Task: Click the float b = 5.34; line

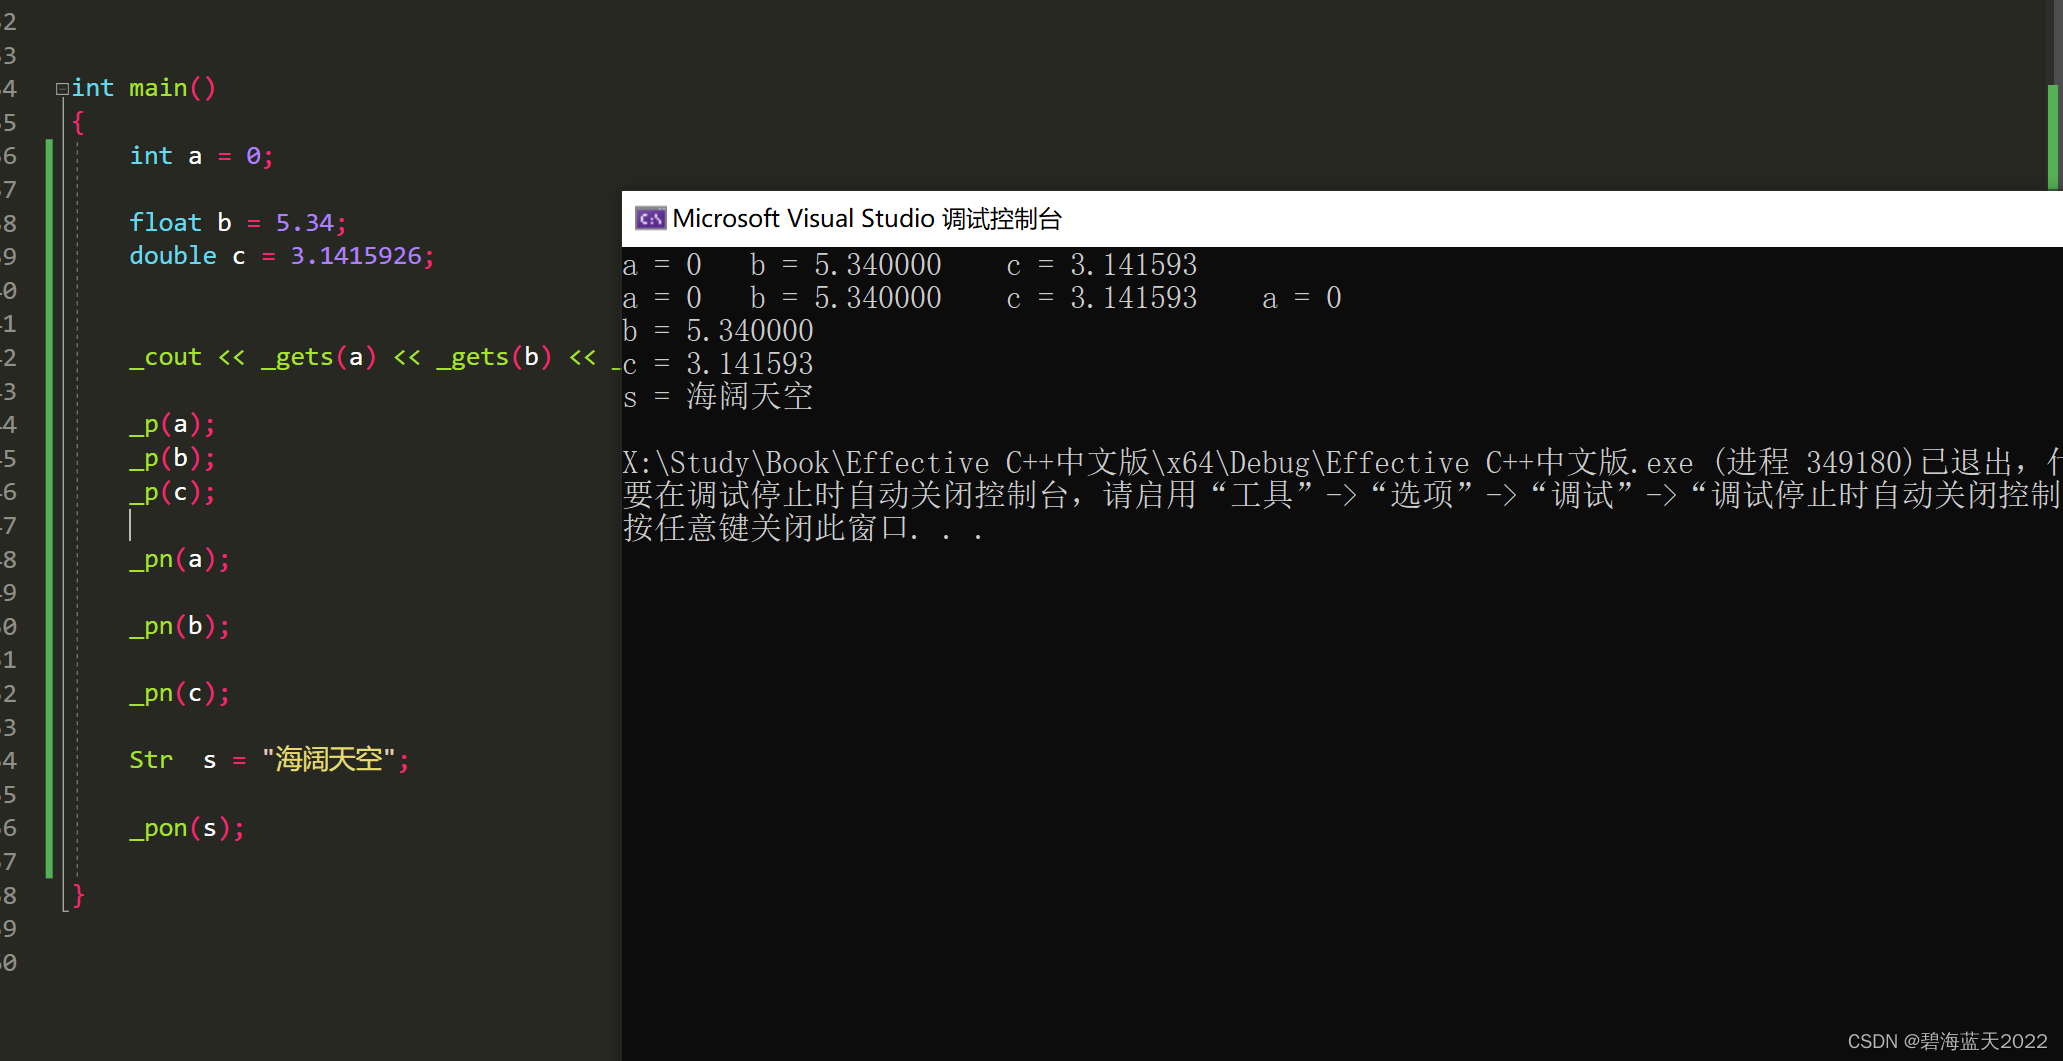Action: (x=237, y=222)
